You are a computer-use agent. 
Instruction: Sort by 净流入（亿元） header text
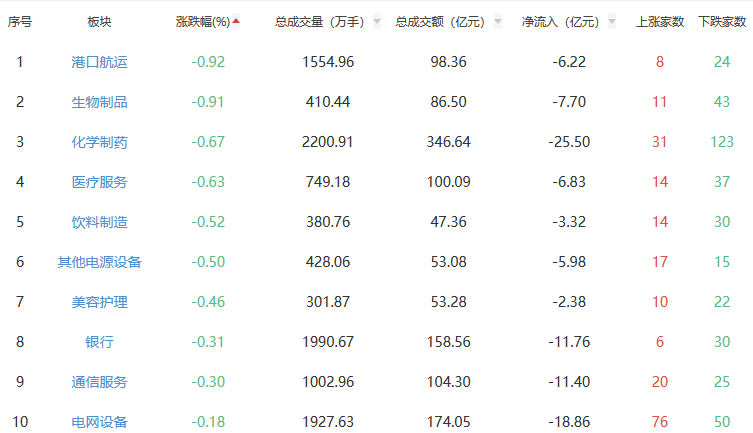tap(560, 22)
